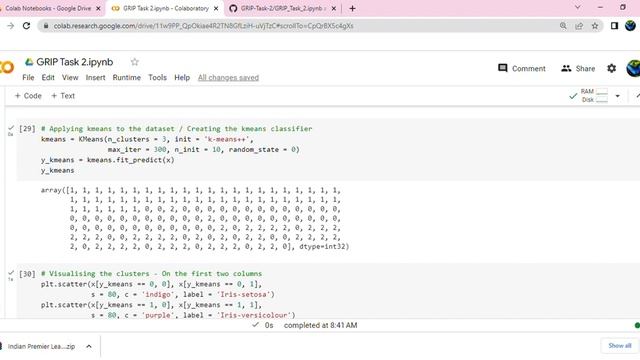The height and width of the screenshot is (360, 640).
Task: Open the Help menu
Action: pos(182,78)
